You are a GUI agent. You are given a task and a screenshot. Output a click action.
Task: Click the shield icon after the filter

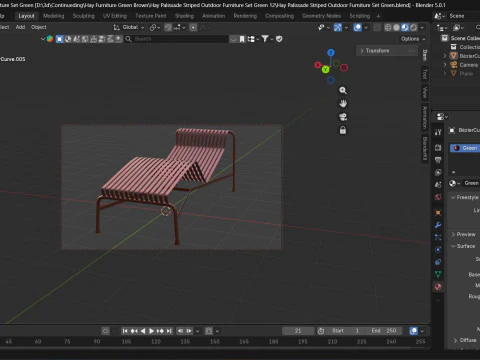coord(279,39)
